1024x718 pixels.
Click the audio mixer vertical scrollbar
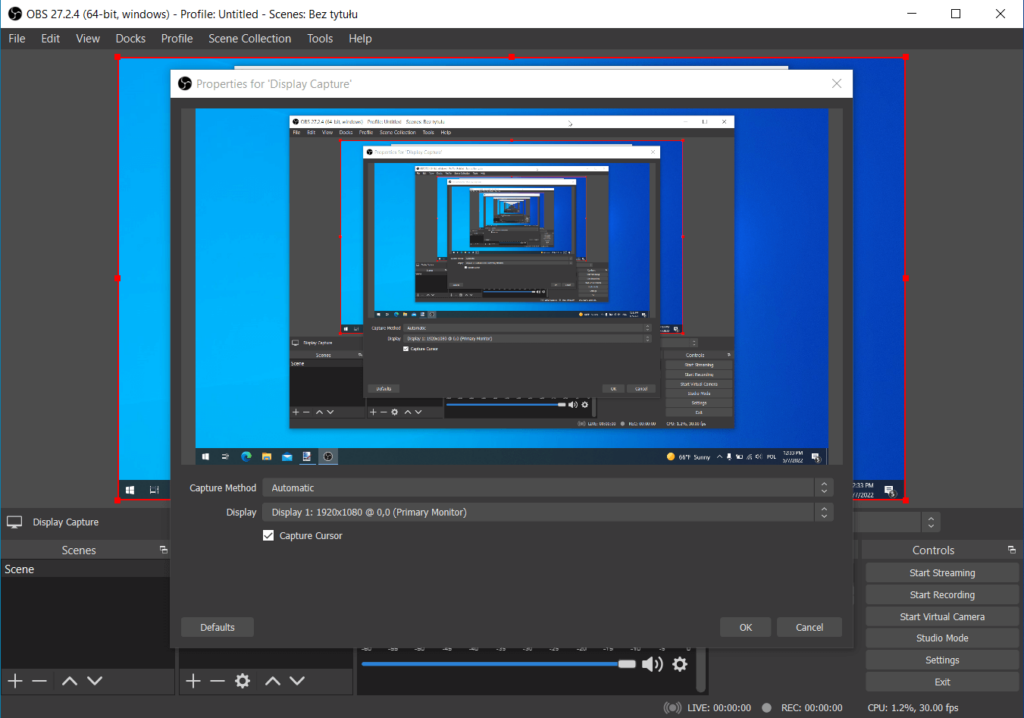coord(701,670)
